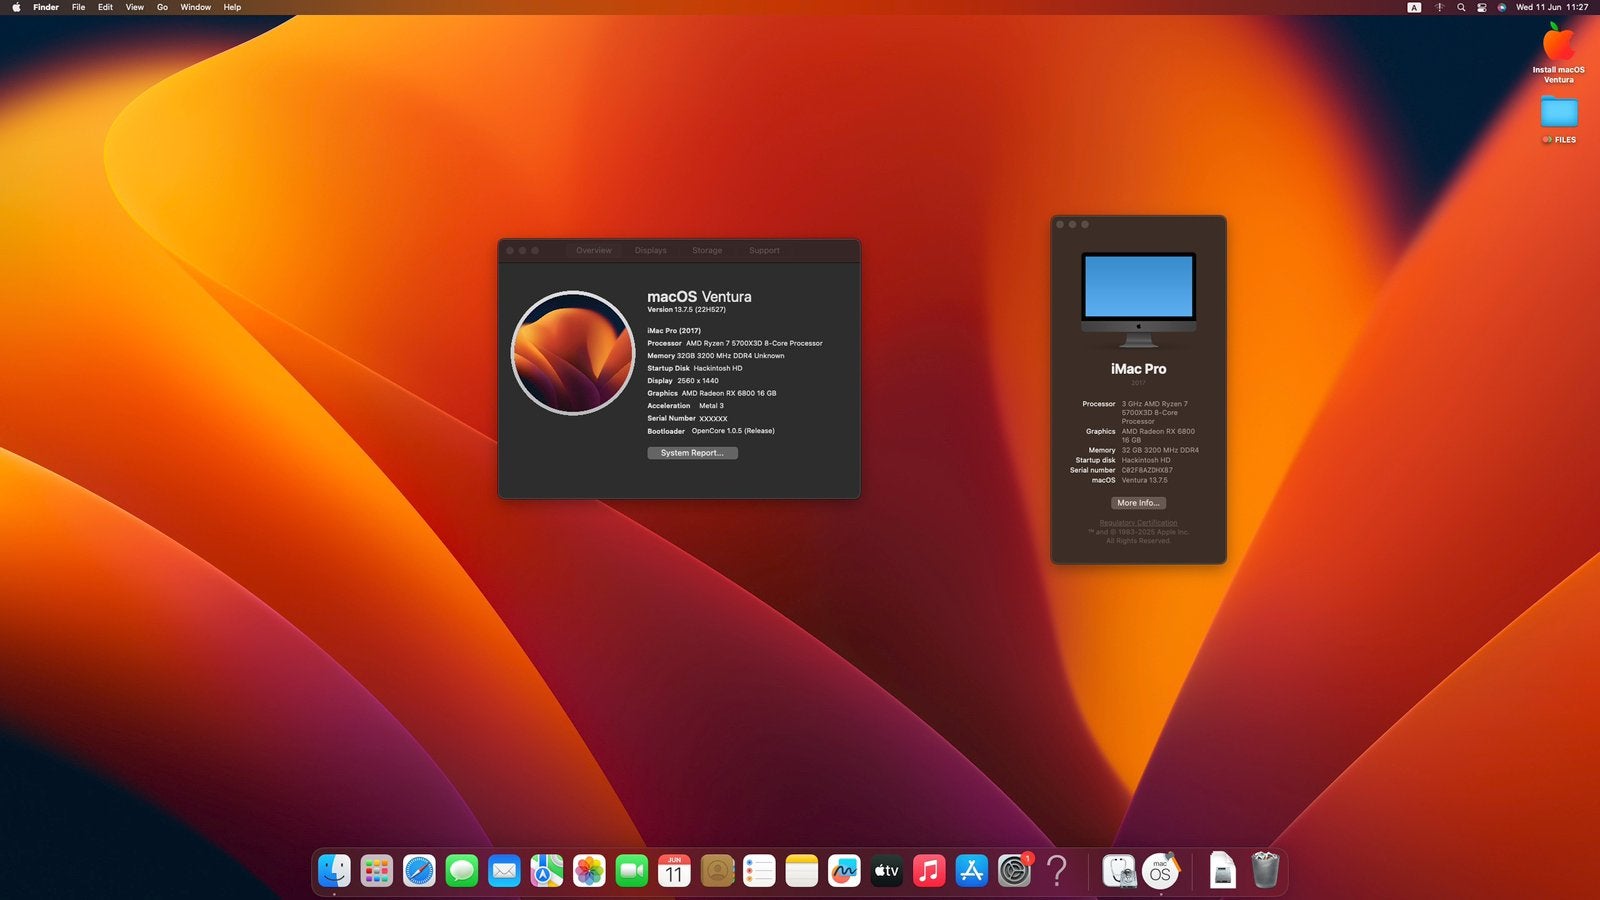Click the 'macOS Ventura' title text
The height and width of the screenshot is (900, 1600).
699,297
